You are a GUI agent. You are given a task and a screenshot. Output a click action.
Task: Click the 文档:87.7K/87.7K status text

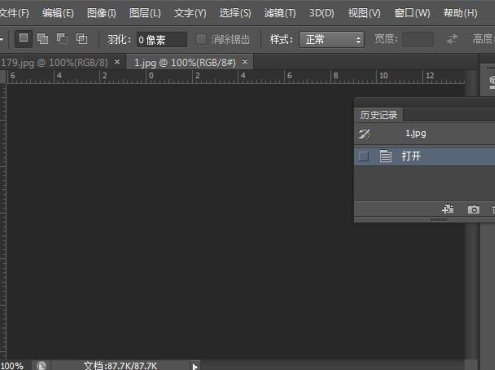pos(120,365)
